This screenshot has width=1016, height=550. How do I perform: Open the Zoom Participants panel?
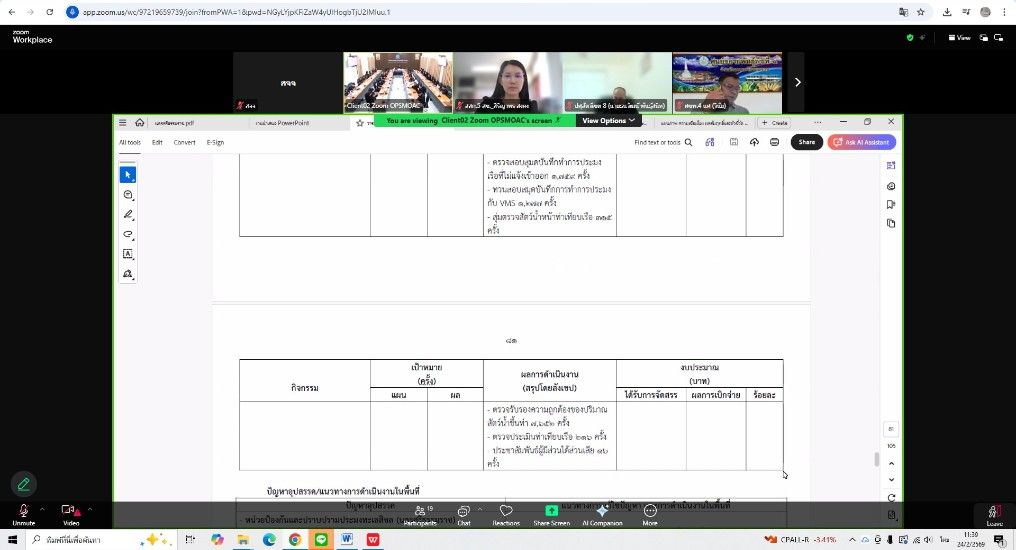coord(421,514)
